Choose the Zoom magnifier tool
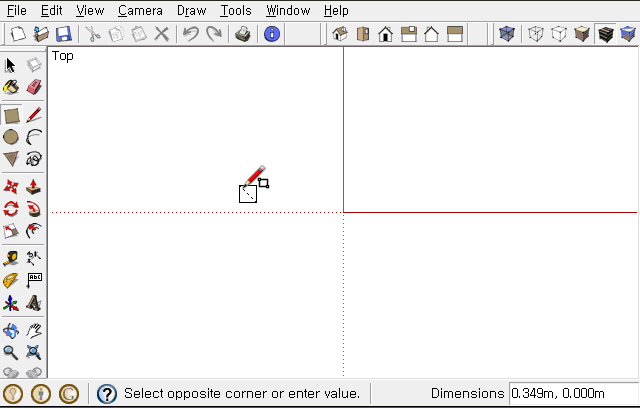The image size is (640, 408). [x=11, y=353]
